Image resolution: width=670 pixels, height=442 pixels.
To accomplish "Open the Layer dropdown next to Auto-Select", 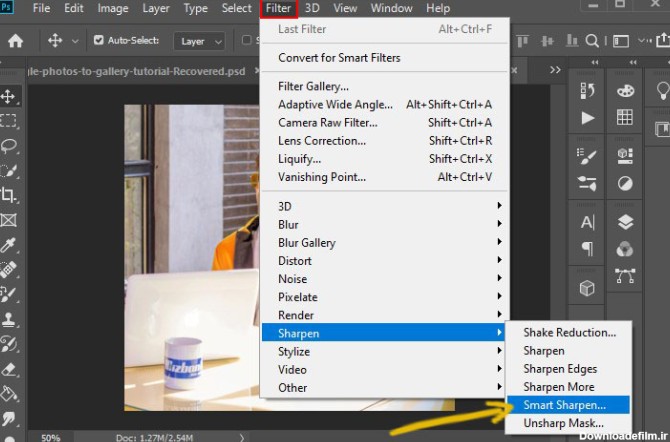I will click(x=198, y=41).
